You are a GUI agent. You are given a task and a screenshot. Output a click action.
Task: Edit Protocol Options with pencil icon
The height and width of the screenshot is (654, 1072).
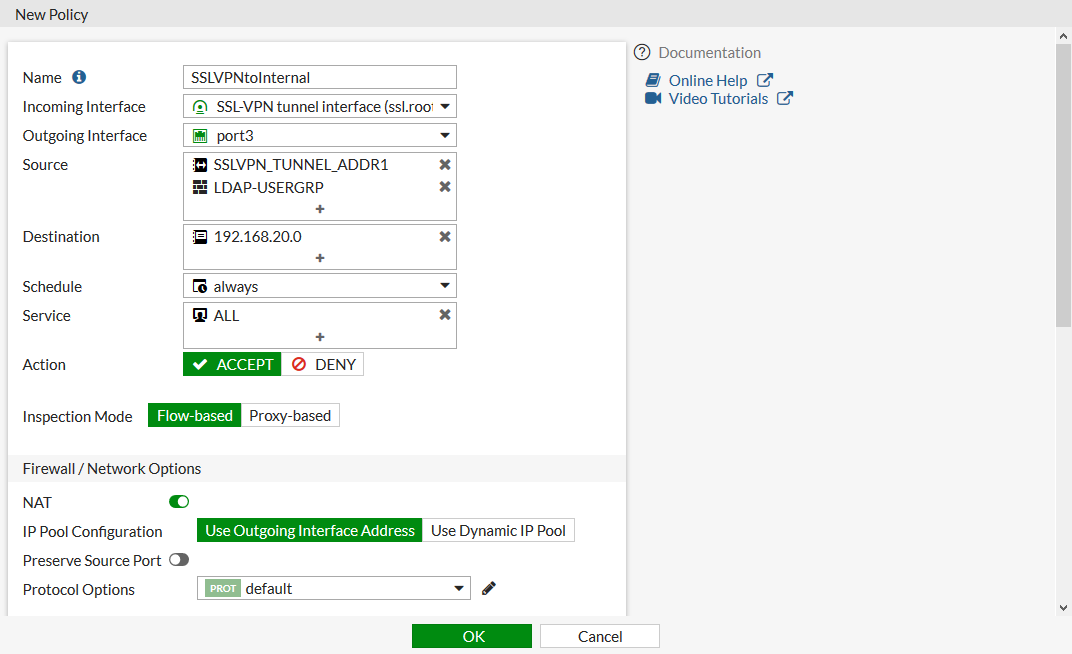click(x=489, y=589)
